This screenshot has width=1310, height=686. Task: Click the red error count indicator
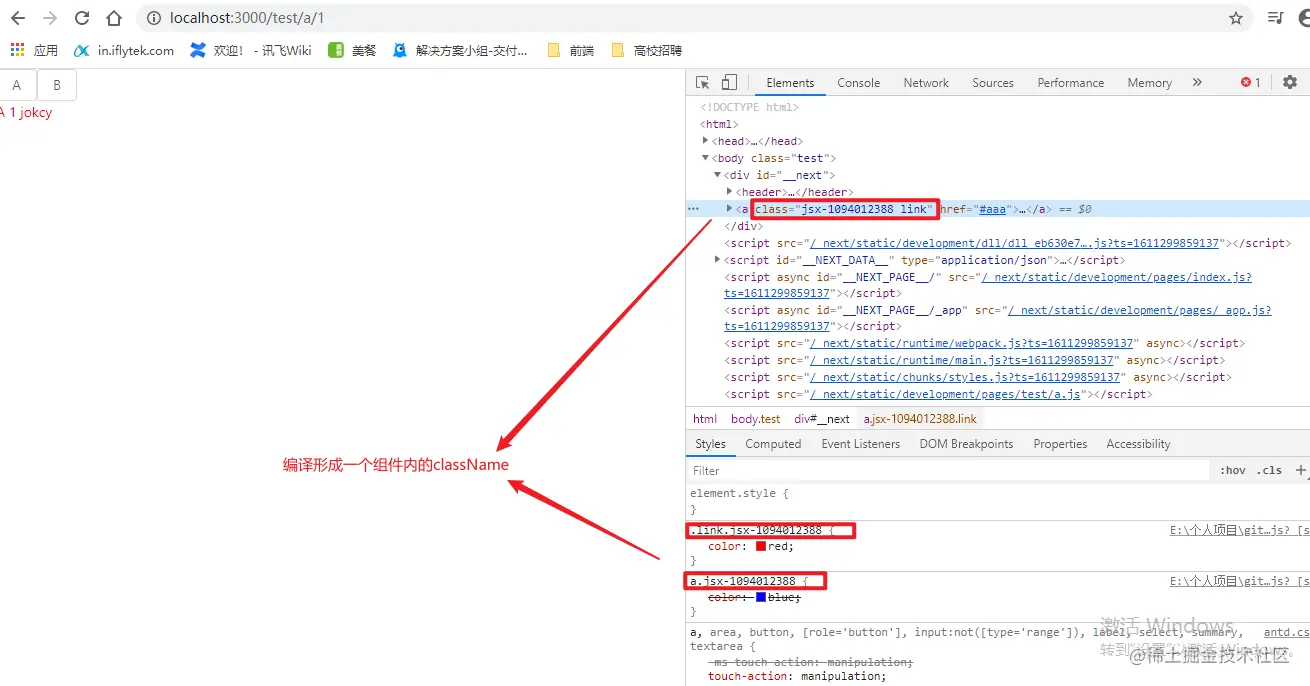(x=1251, y=83)
